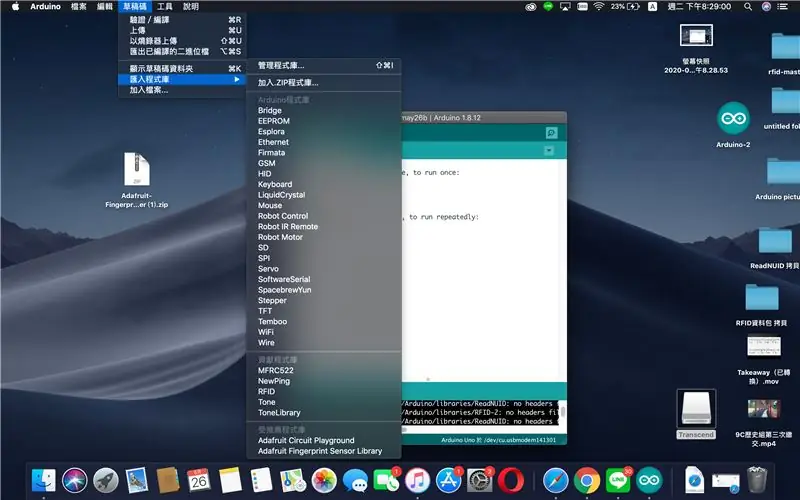Select Adafruit Fingerprint zip file on desktop
This screenshot has height=500, width=800.
[137, 169]
